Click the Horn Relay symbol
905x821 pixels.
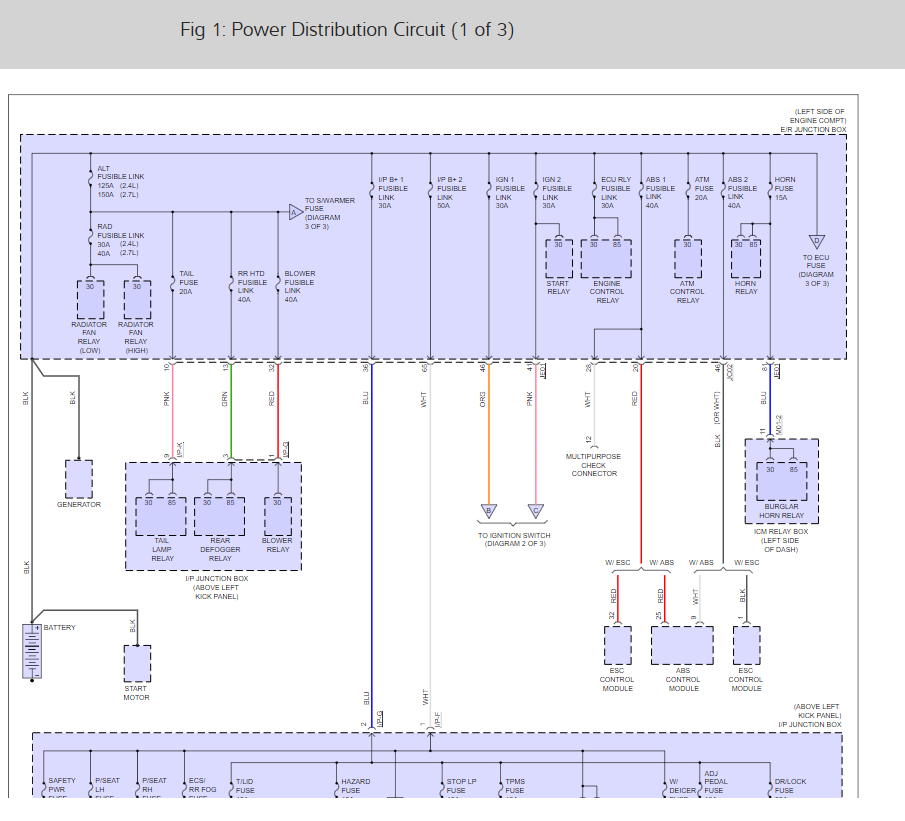[x=746, y=258]
